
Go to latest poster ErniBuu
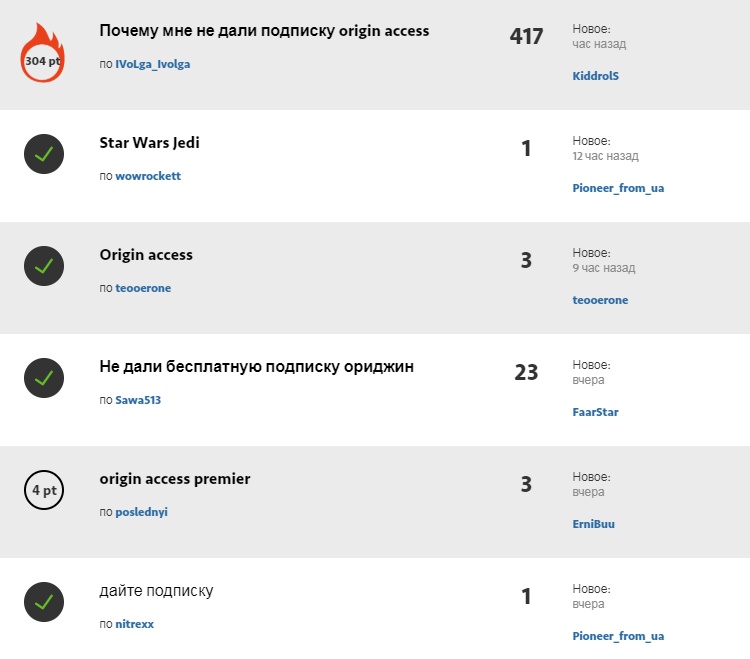tap(594, 524)
